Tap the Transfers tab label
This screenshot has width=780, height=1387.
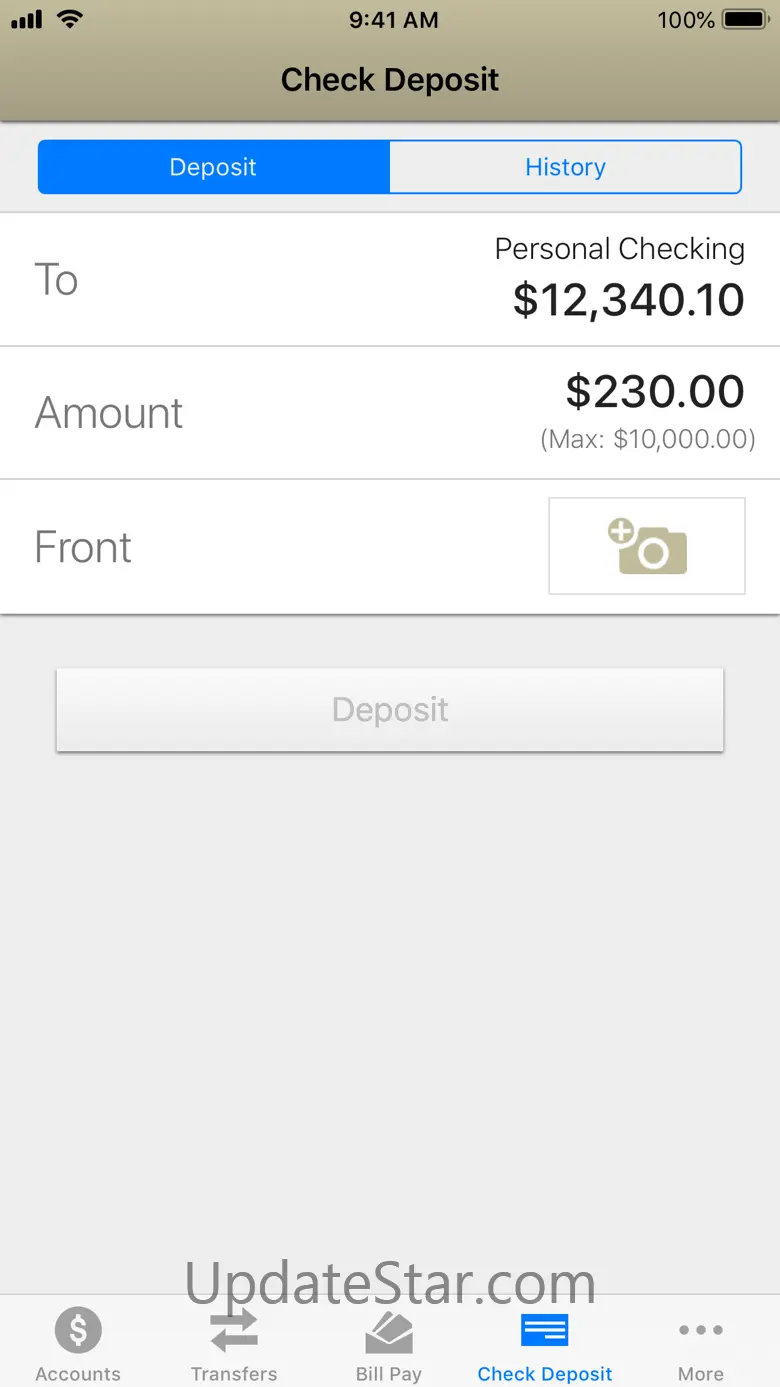(234, 1374)
